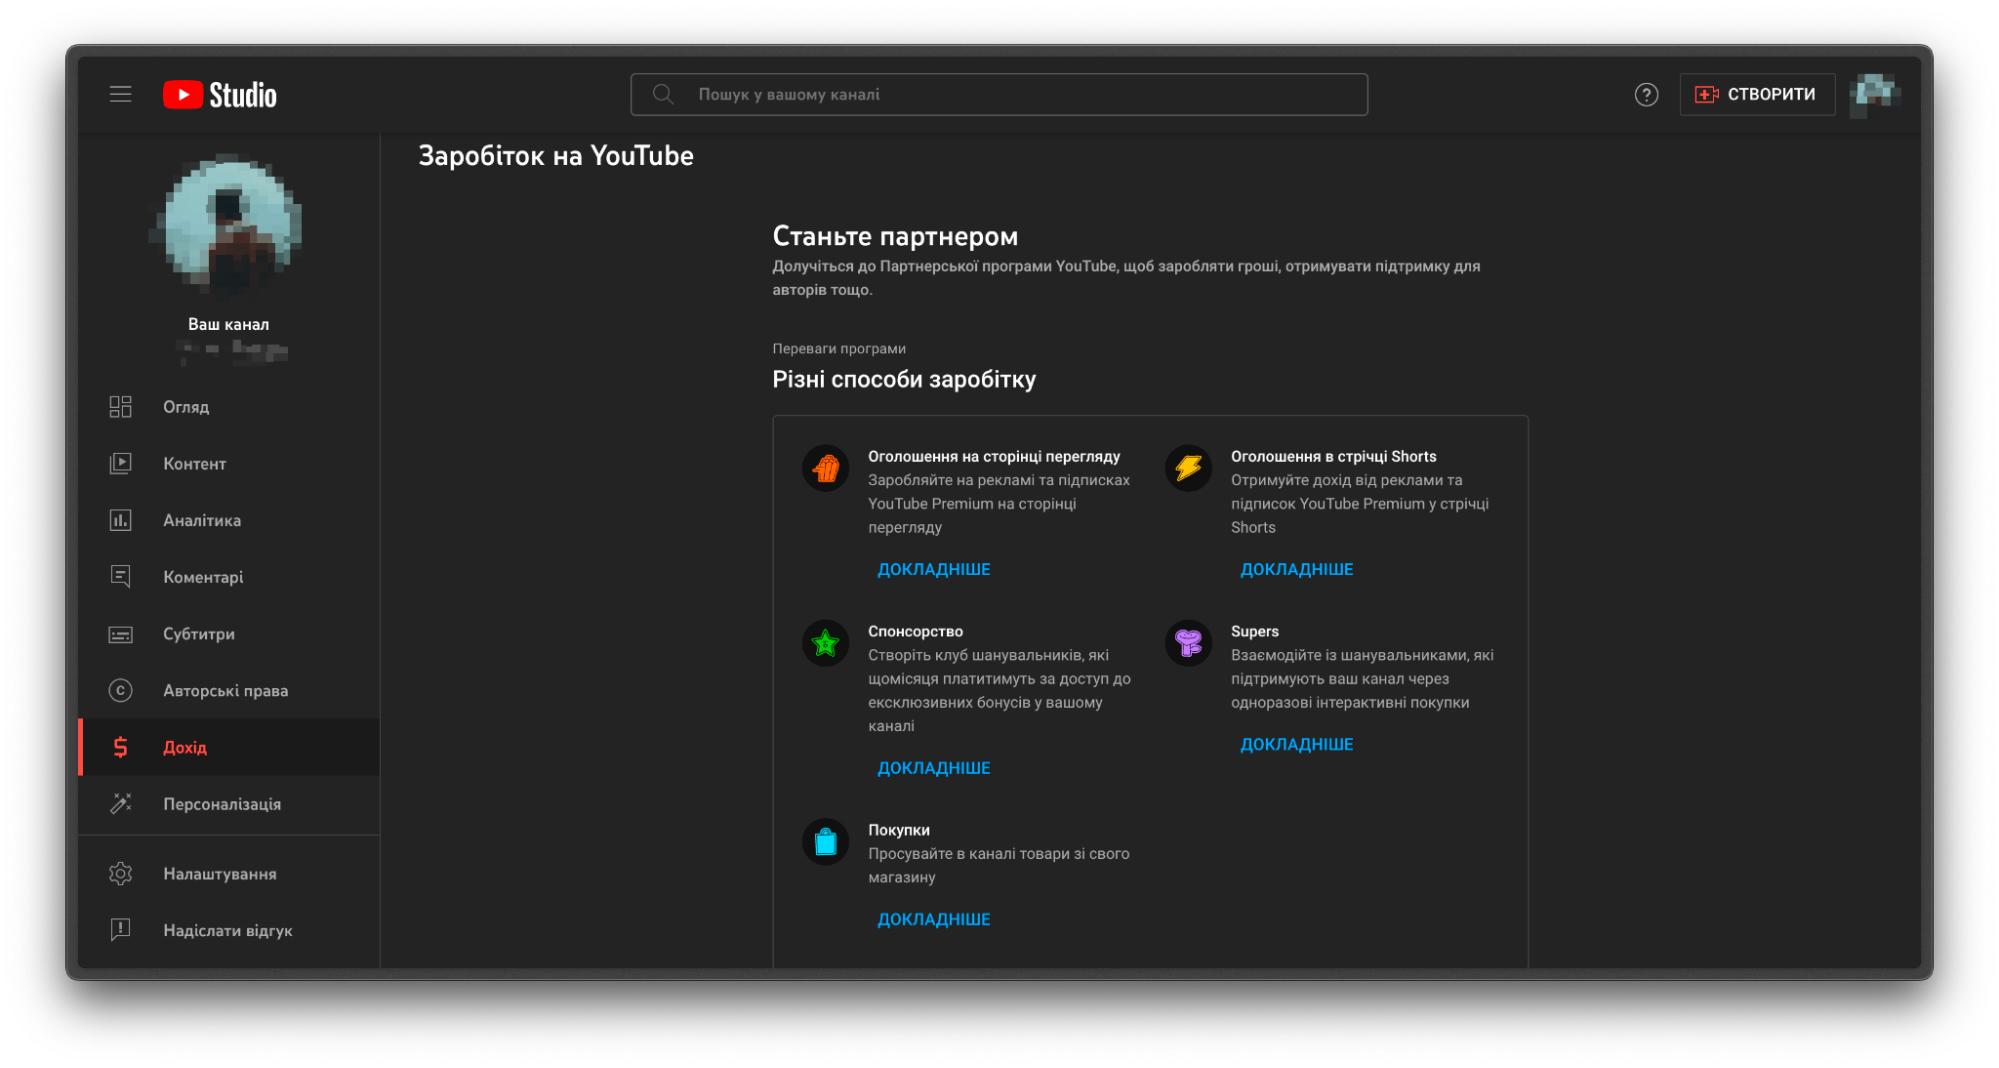1999x1068 pixels.
Task: Click the Субтитри captions icon
Action: click(x=120, y=634)
